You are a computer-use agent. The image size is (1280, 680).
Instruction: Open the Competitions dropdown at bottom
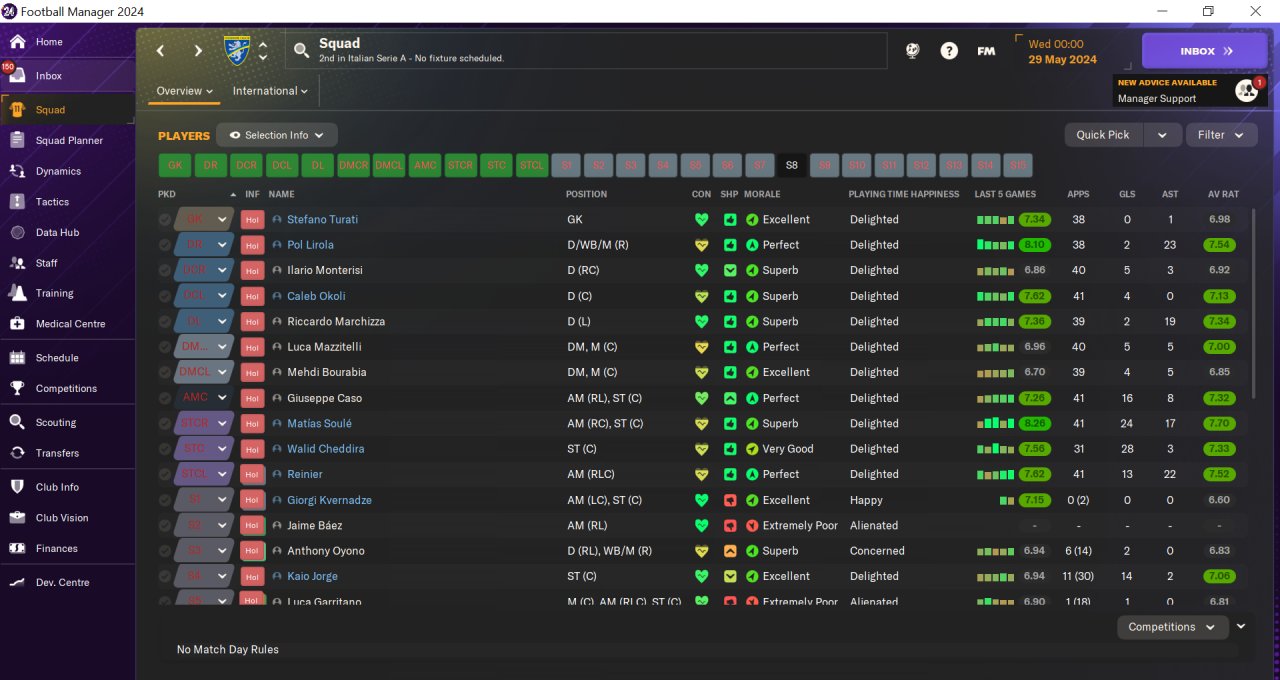[1172, 627]
